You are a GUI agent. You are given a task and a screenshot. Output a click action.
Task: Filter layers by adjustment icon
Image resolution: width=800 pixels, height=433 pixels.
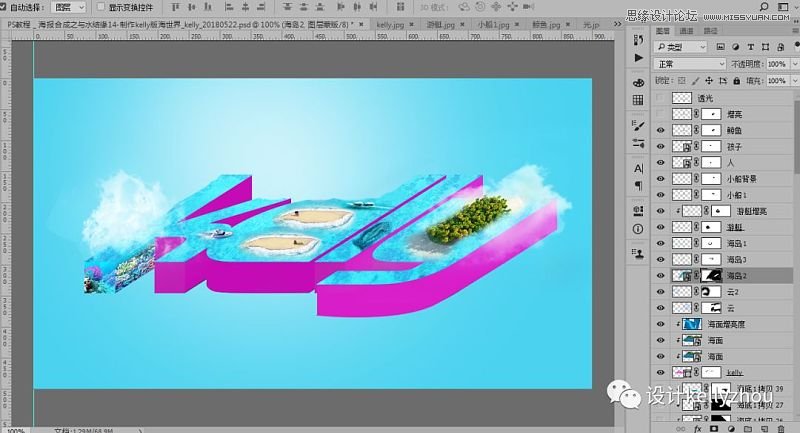735,47
